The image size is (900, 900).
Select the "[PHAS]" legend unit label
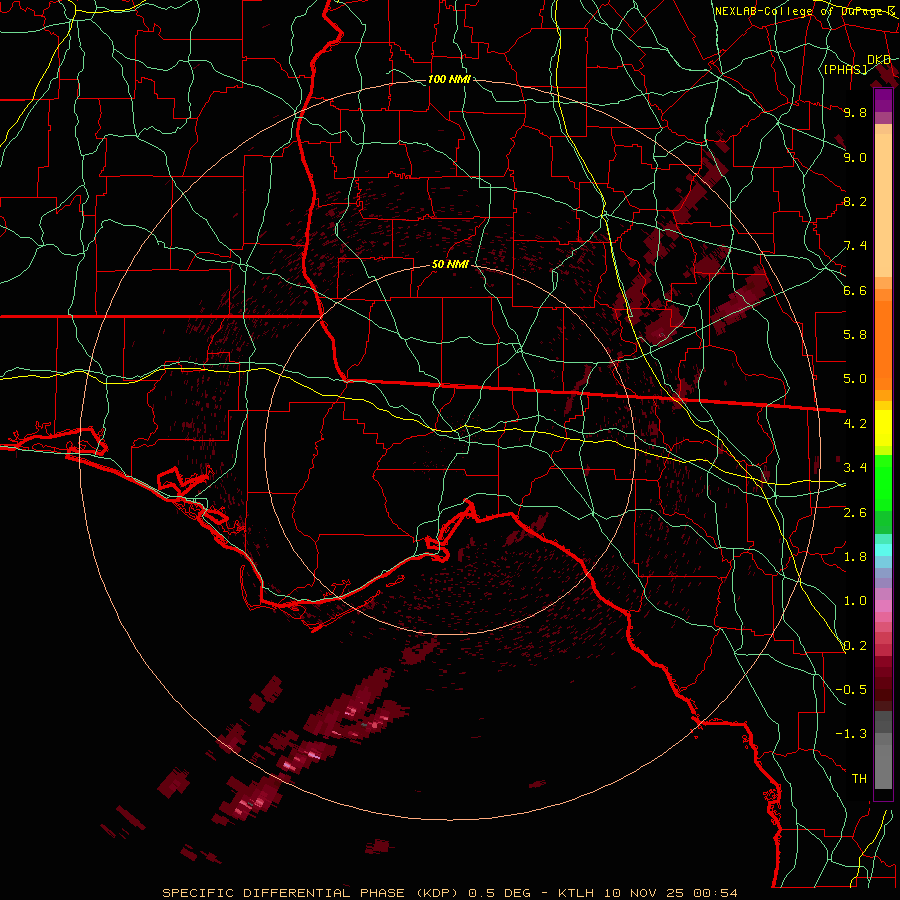[x=845, y=69]
